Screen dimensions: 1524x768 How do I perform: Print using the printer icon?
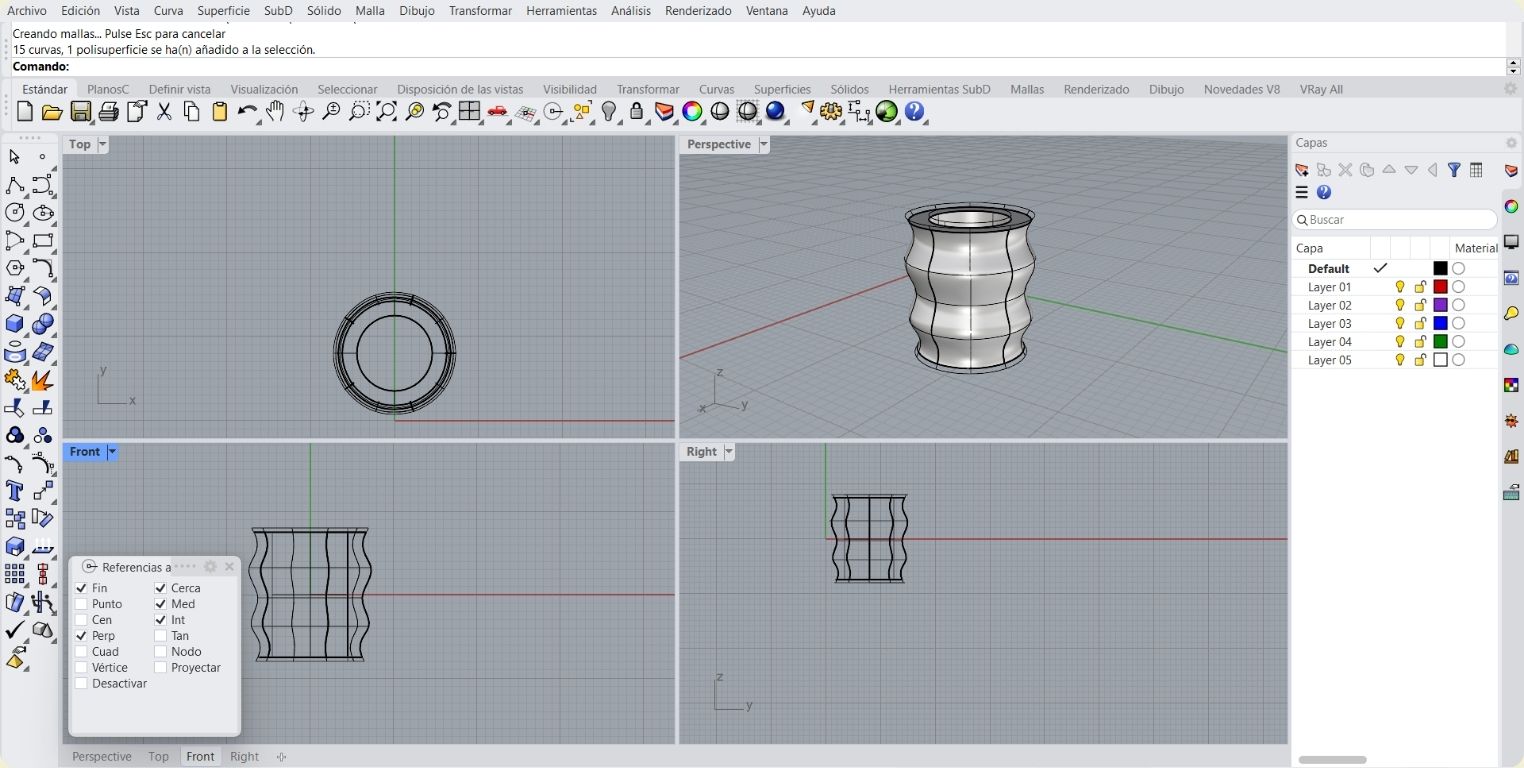pyautogui.click(x=109, y=112)
